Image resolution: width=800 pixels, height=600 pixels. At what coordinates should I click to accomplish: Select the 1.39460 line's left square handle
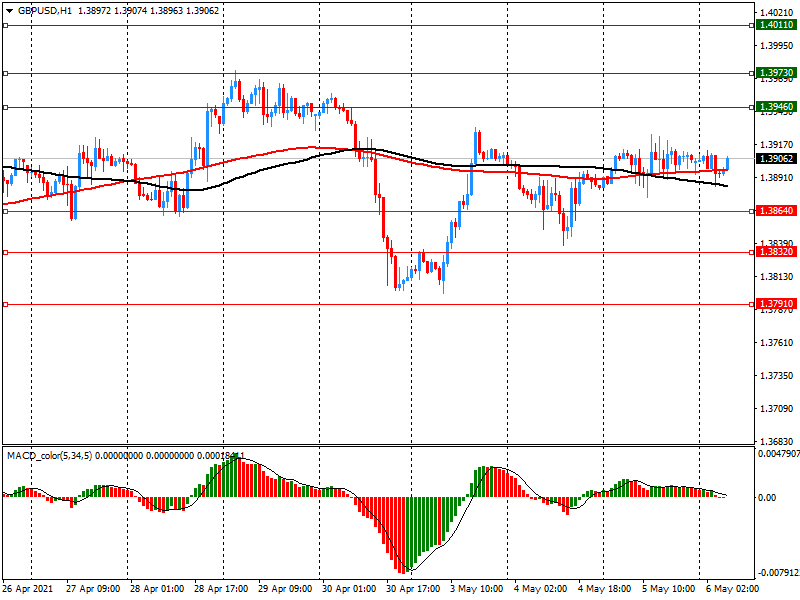click(x=6, y=107)
